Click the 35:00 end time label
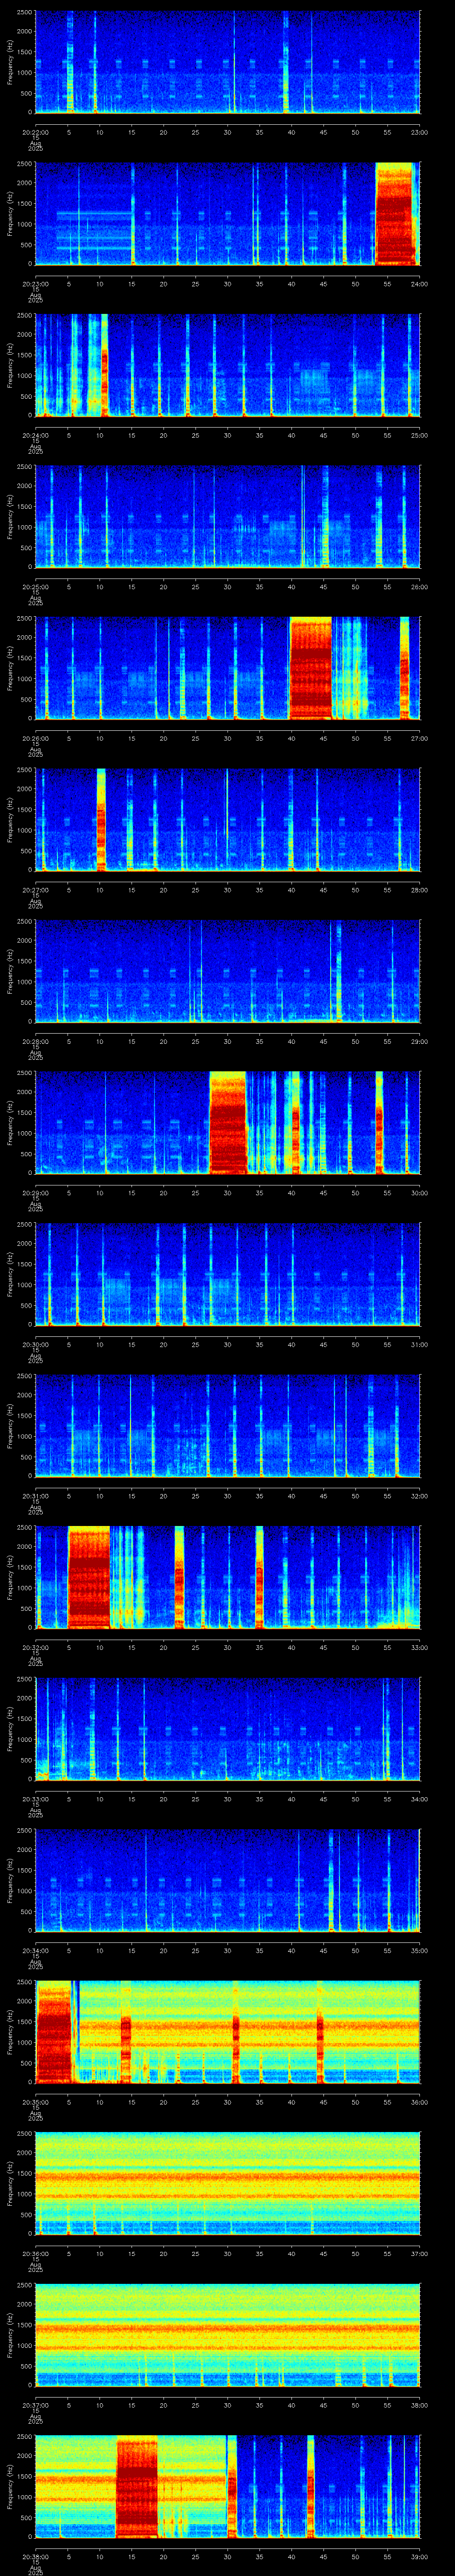The height and width of the screenshot is (2576, 455). [419, 1949]
